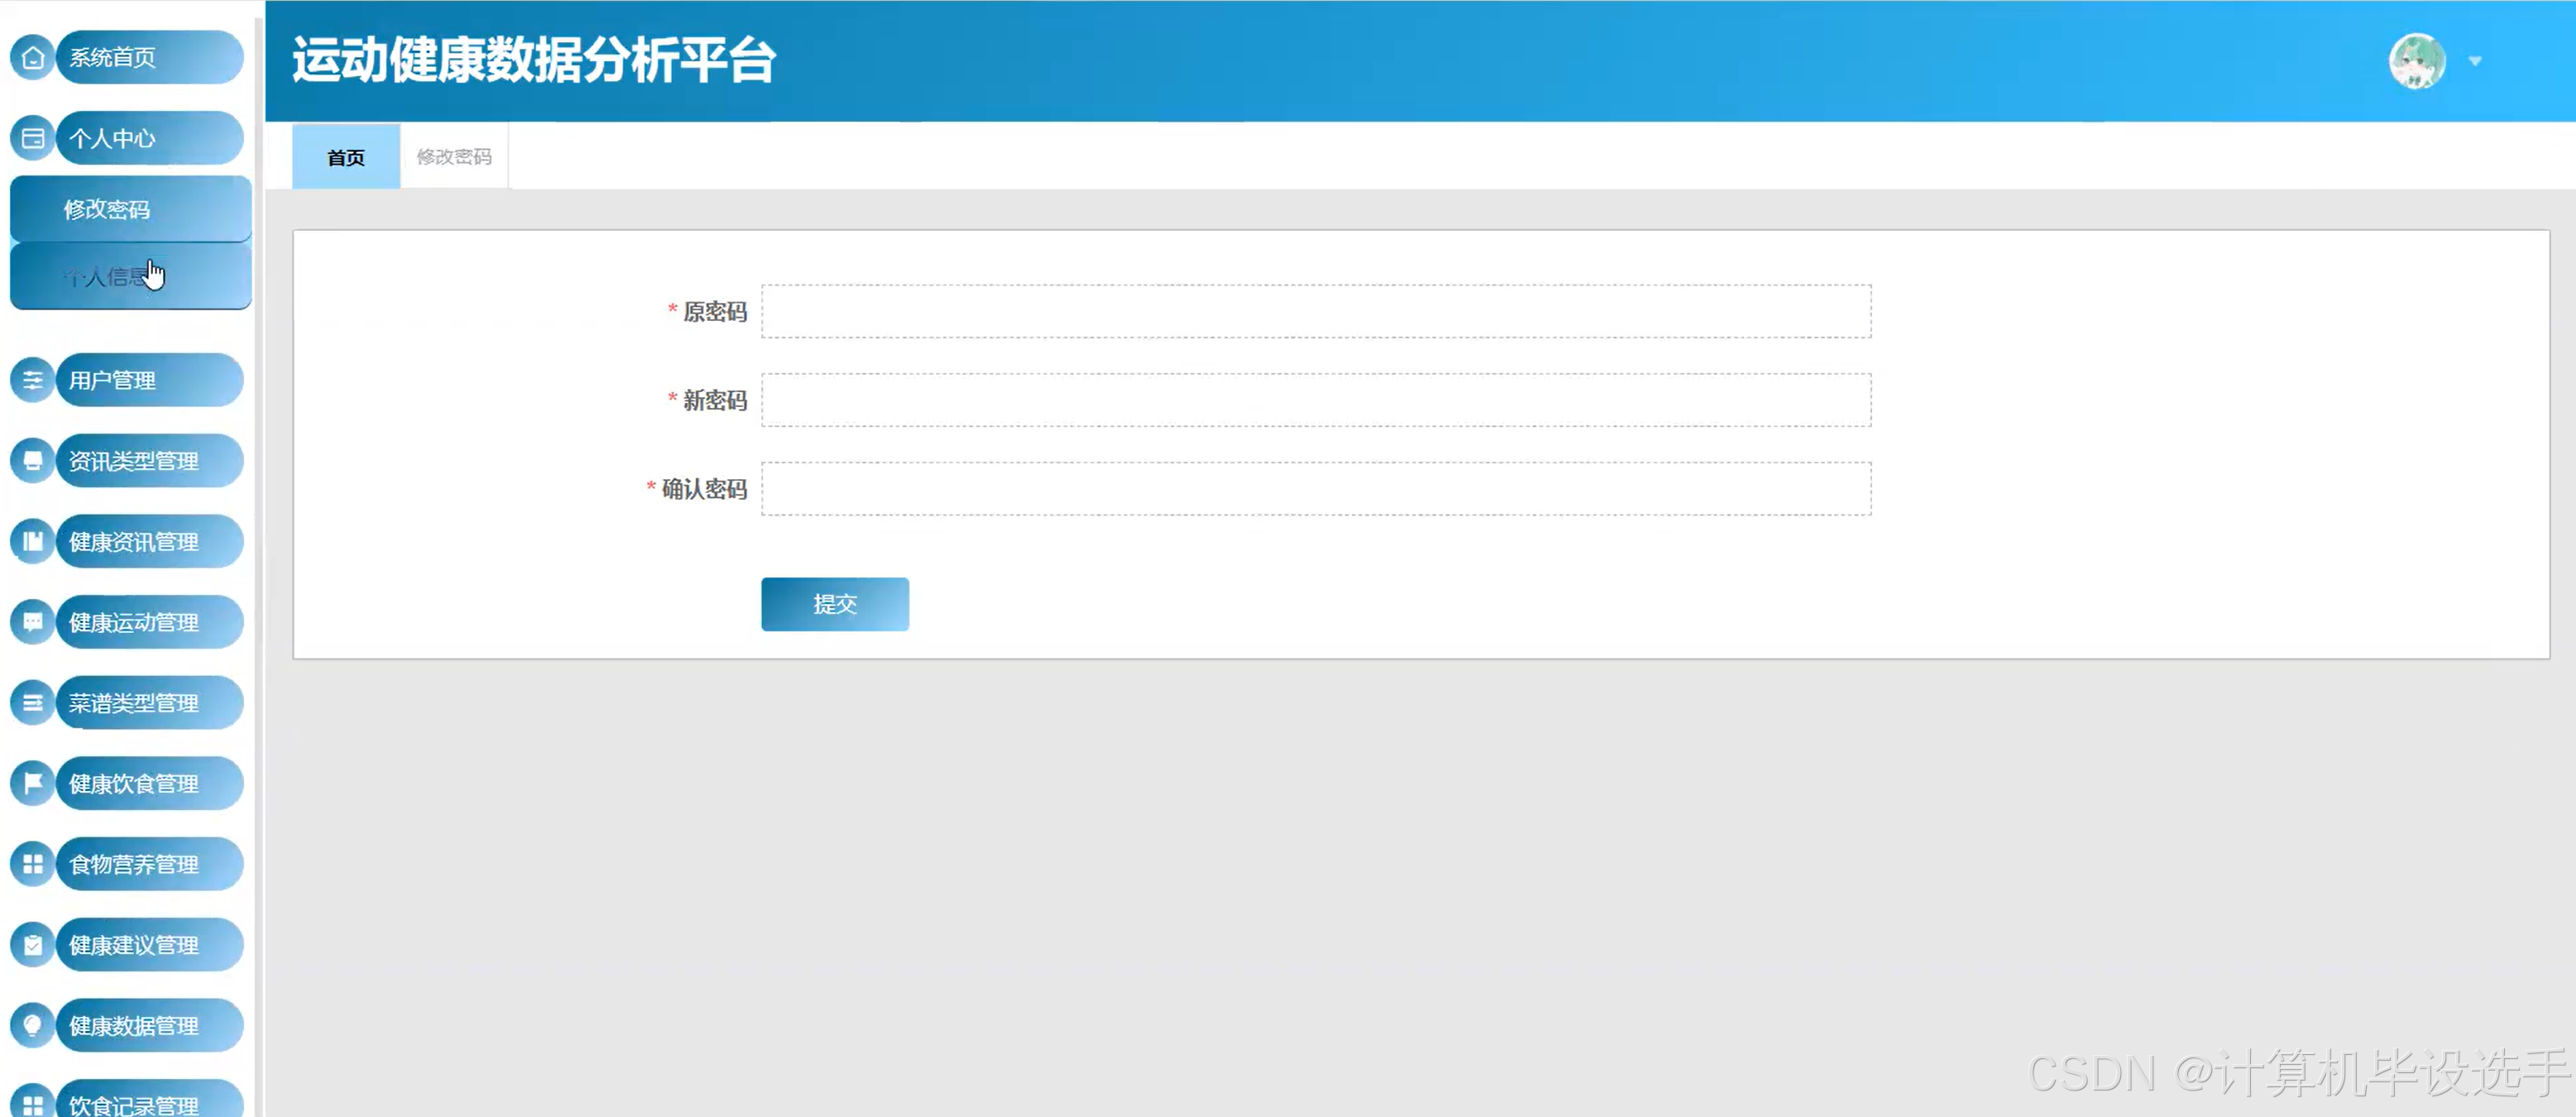Open 个人信息 submenu item
Image resolution: width=2576 pixels, height=1117 pixels.
(130, 277)
